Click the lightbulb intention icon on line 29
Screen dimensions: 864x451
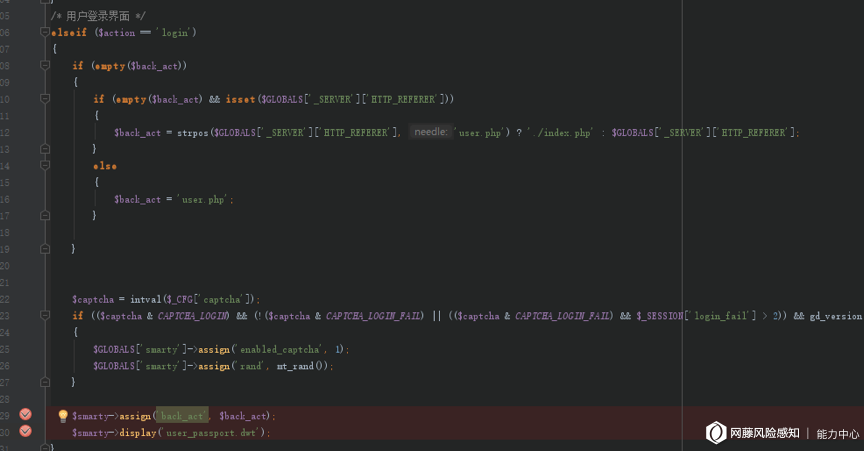coord(63,416)
